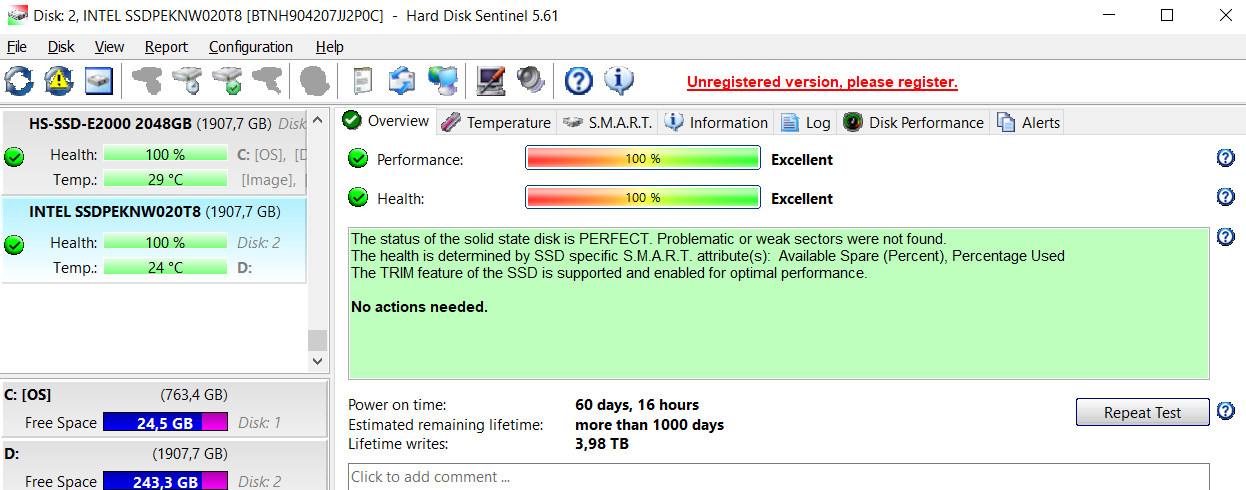Click help icon beside Repeat Test button
The width and height of the screenshot is (1246, 490).
pos(1226,410)
